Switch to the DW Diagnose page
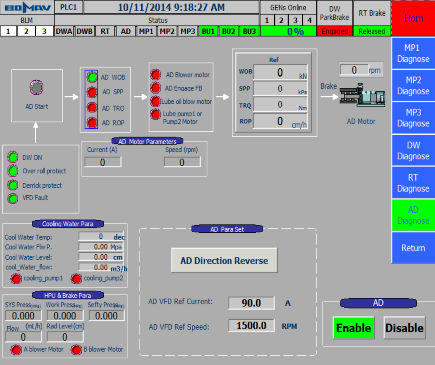This screenshot has height=365, width=435. (x=413, y=151)
